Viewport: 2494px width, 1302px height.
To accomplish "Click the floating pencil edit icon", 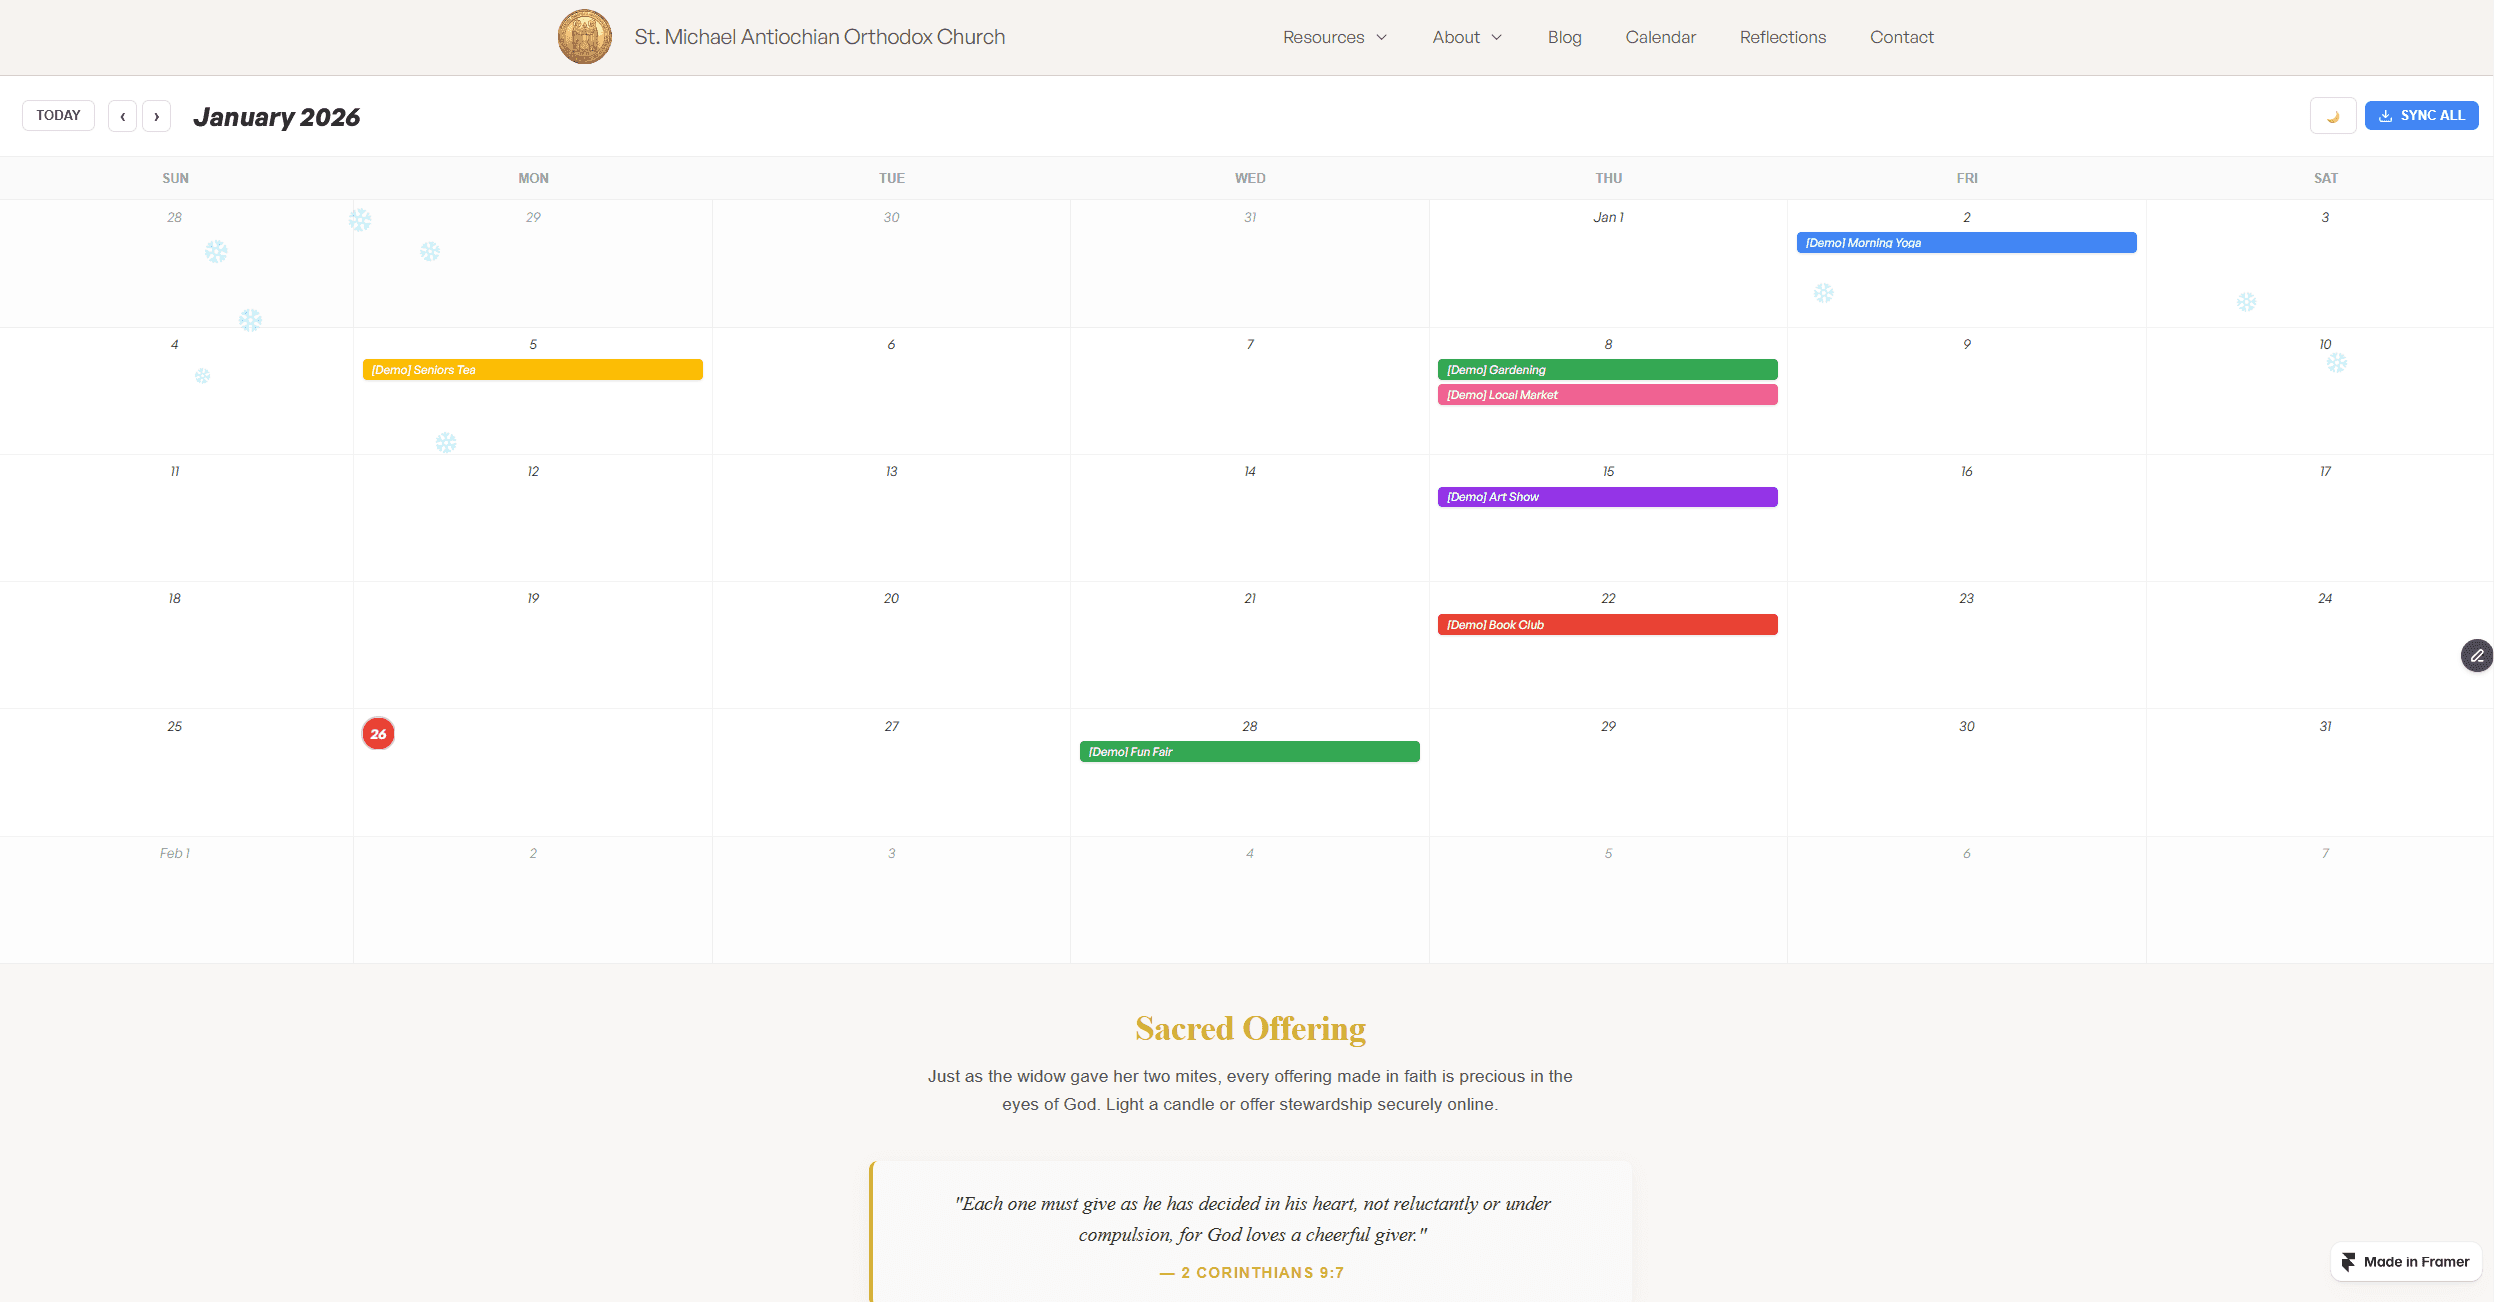I will pyautogui.click(x=2476, y=656).
